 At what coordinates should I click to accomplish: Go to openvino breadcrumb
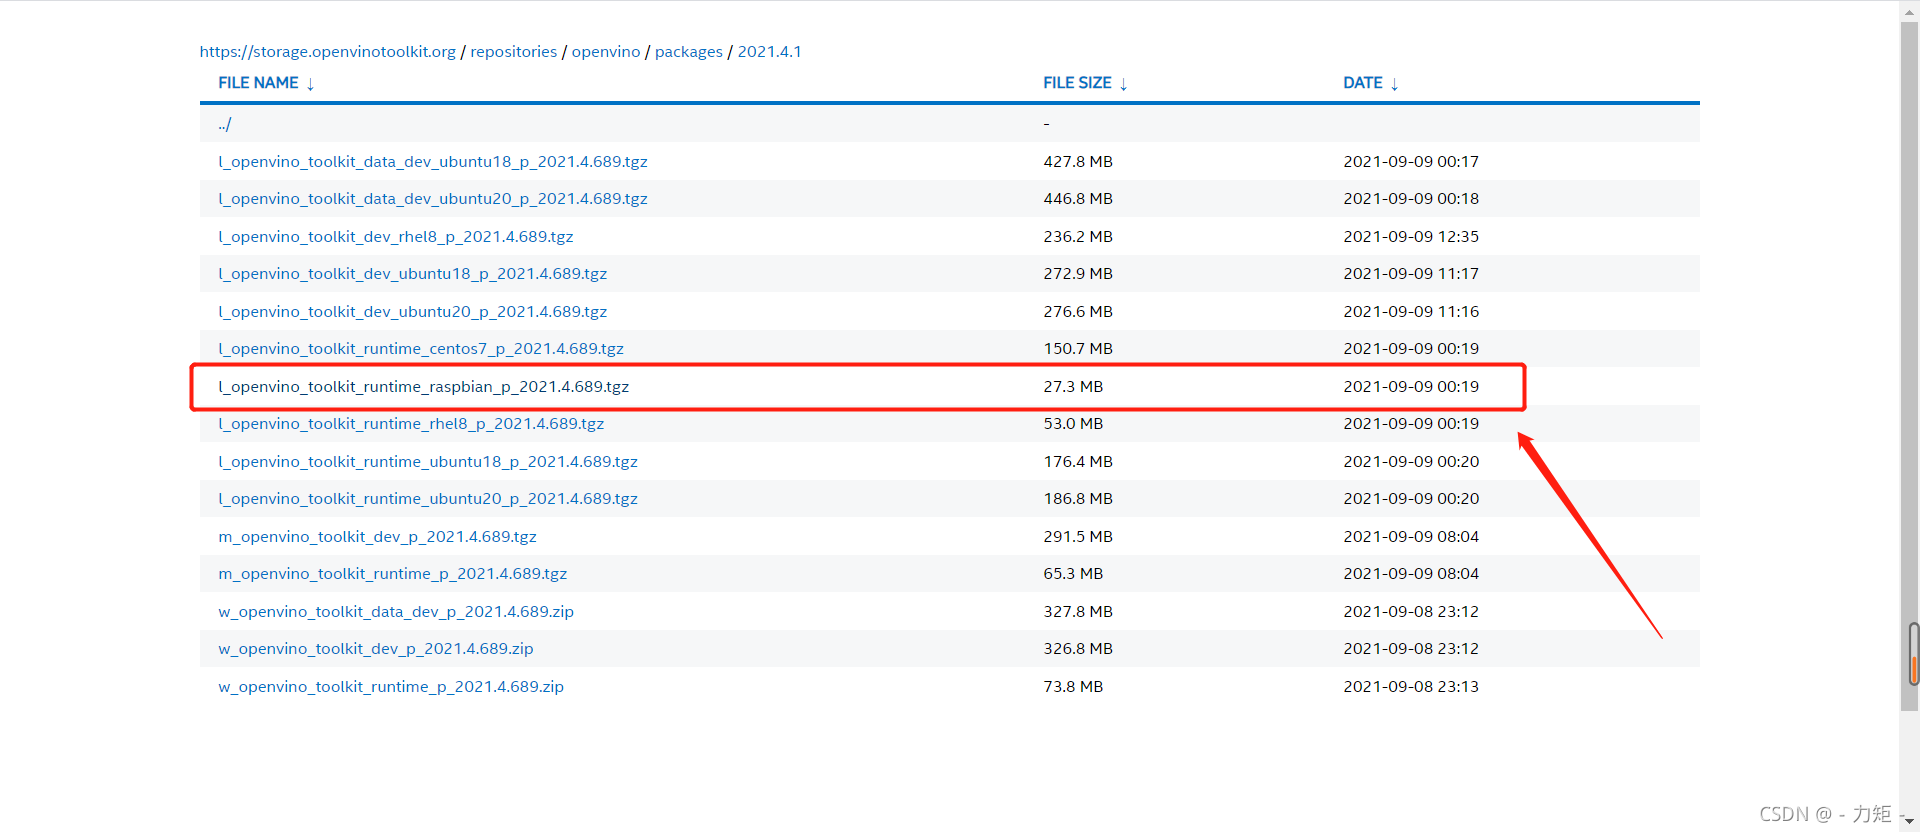(606, 52)
